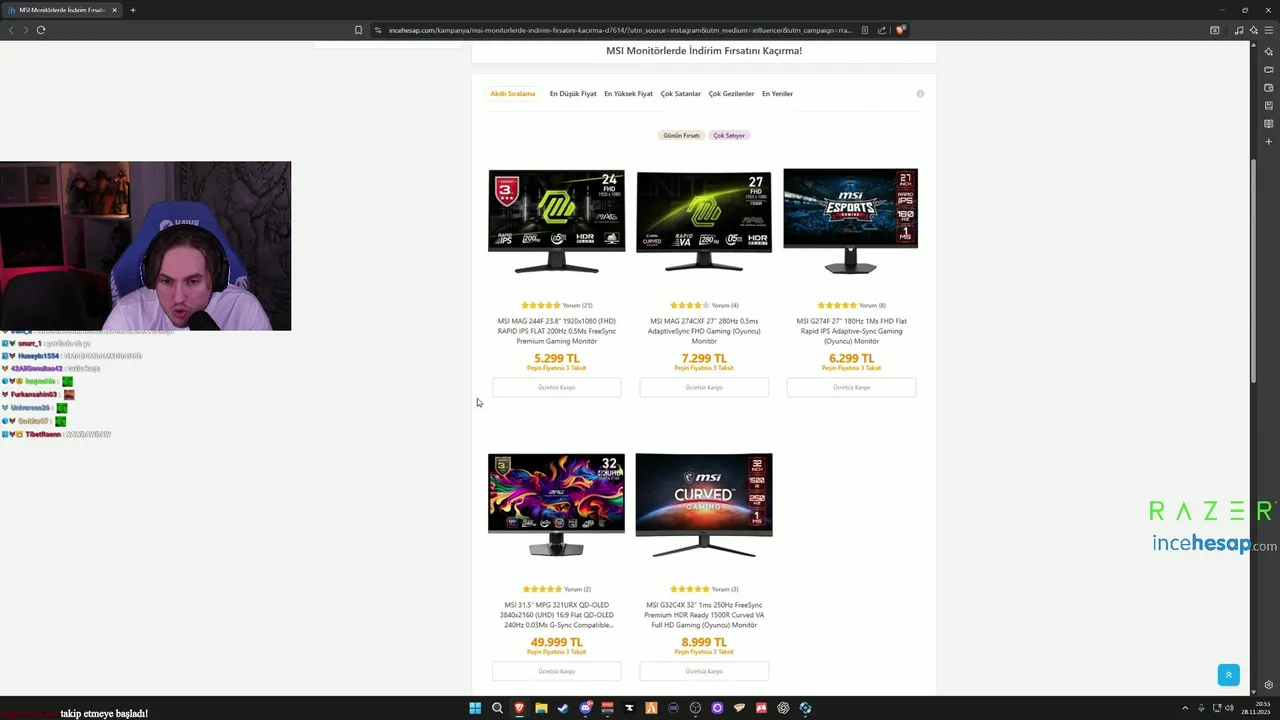The width and height of the screenshot is (1280, 720).
Task: Open MSI MAG 244F 23.8" product title link
Action: 556,331
